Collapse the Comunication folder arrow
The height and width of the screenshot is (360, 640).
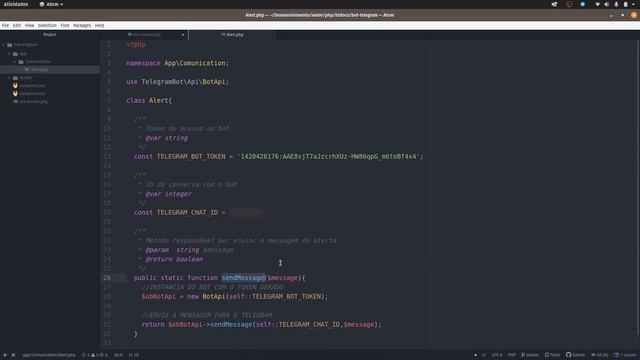15,62
